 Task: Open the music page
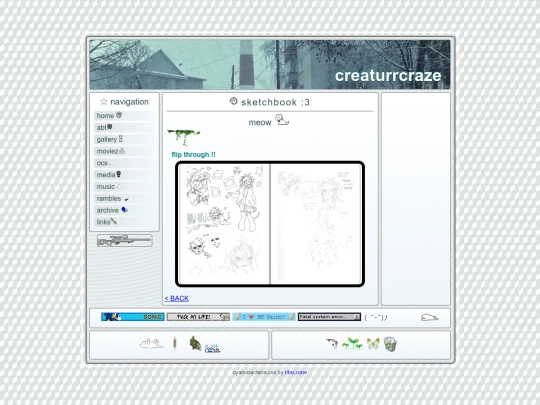[124, 187]
